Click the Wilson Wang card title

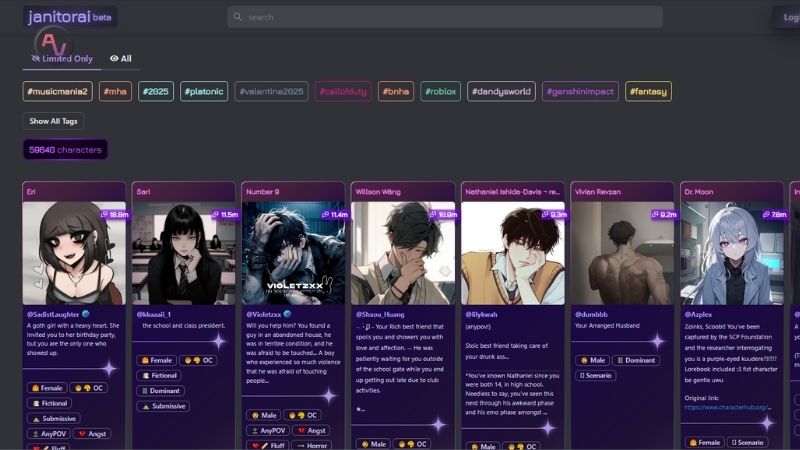[378, 192]
